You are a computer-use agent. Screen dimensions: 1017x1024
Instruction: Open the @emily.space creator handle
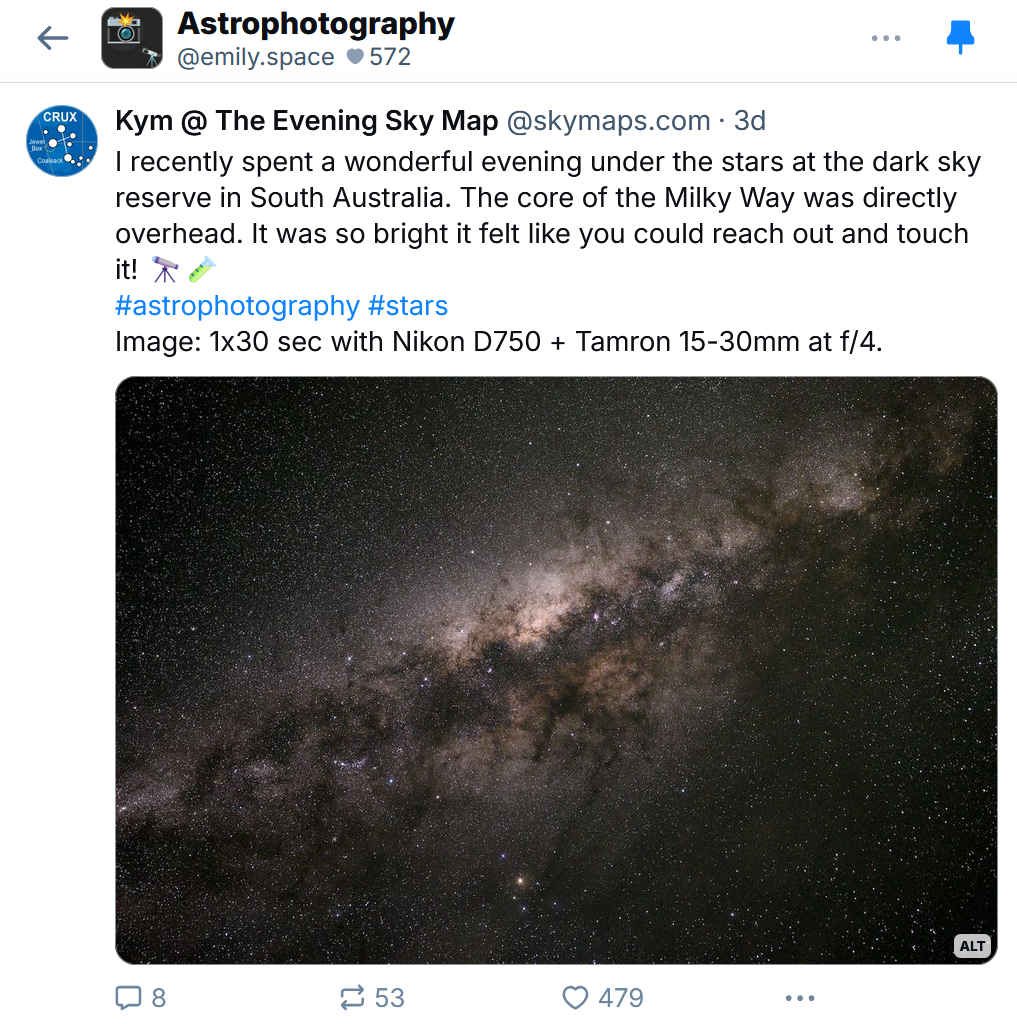pos(256,57)
